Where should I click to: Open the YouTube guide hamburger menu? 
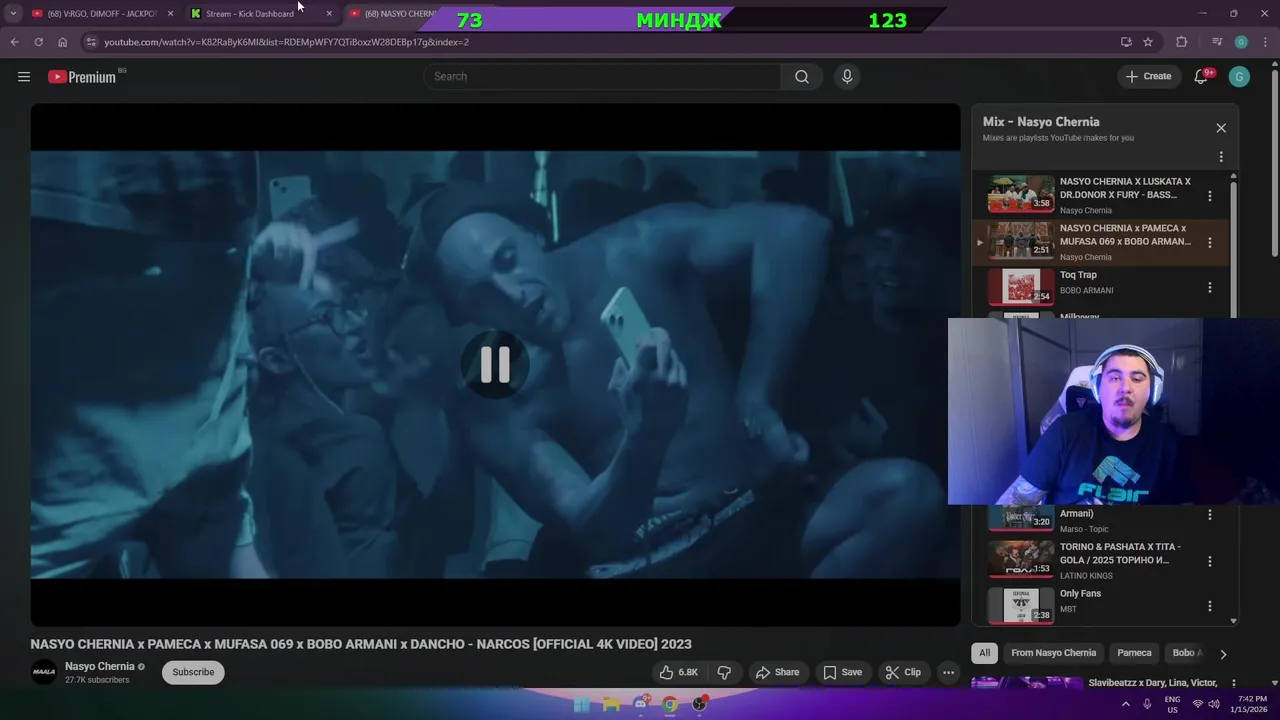[x=24, y=76]
